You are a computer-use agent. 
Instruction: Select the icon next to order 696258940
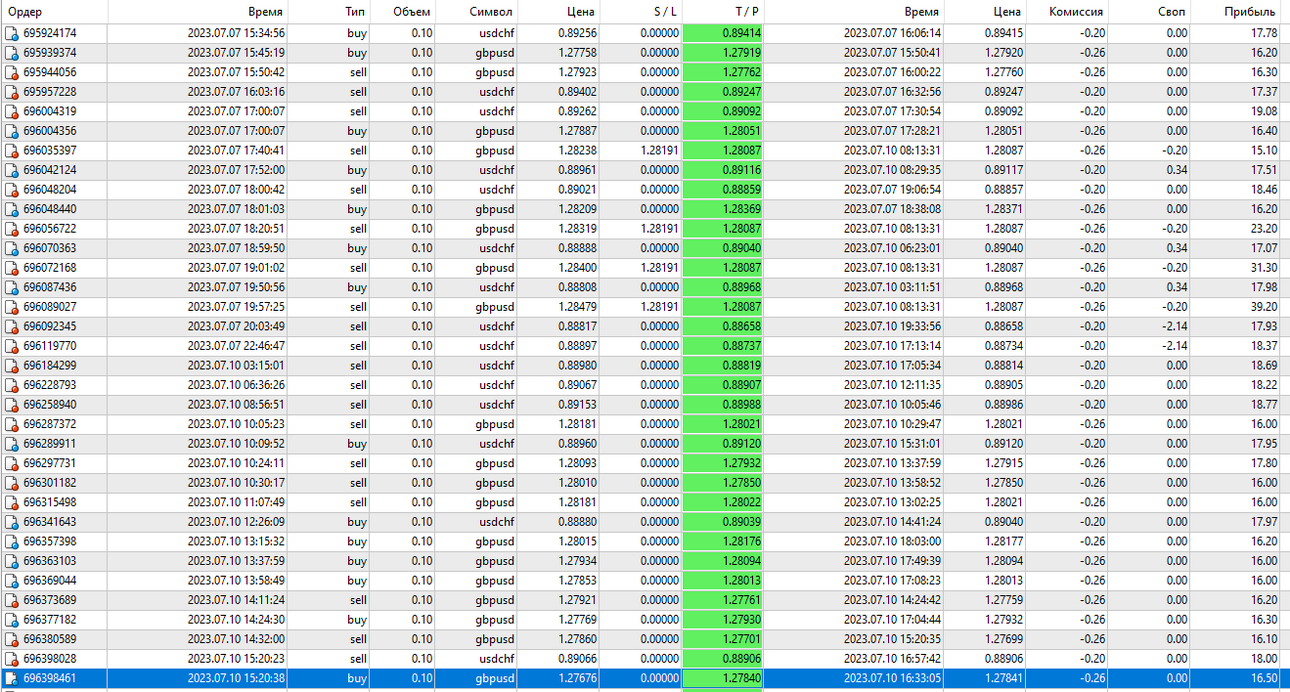click(12, 404)
